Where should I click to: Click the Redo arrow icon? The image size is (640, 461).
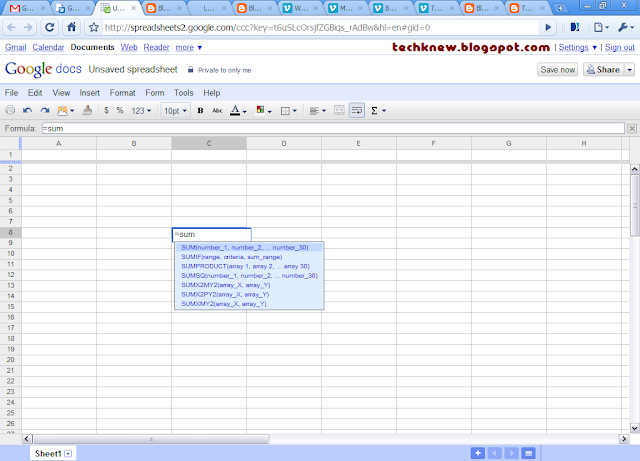(x=45, y=110)
